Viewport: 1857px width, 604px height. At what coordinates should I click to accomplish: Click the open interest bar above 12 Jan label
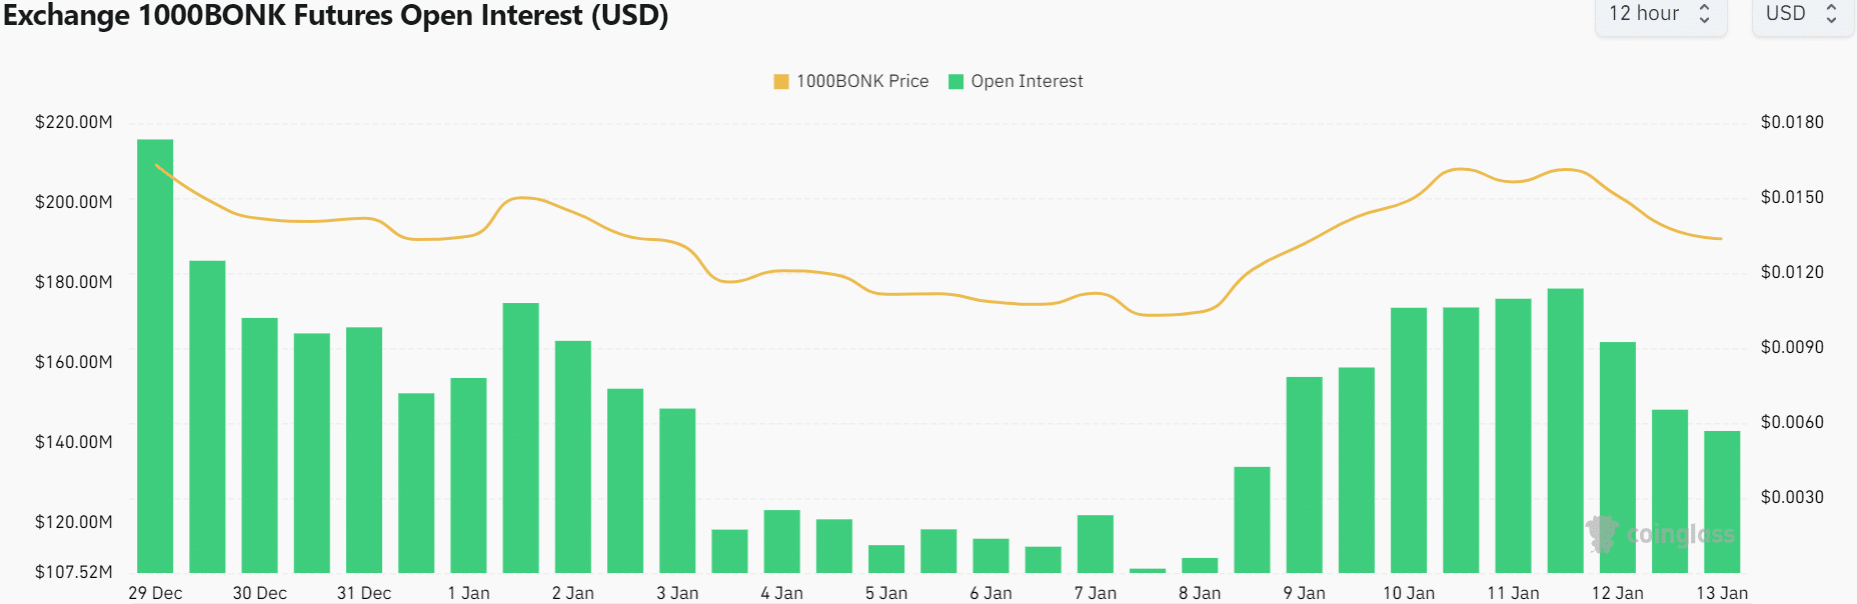(1617, 457)
